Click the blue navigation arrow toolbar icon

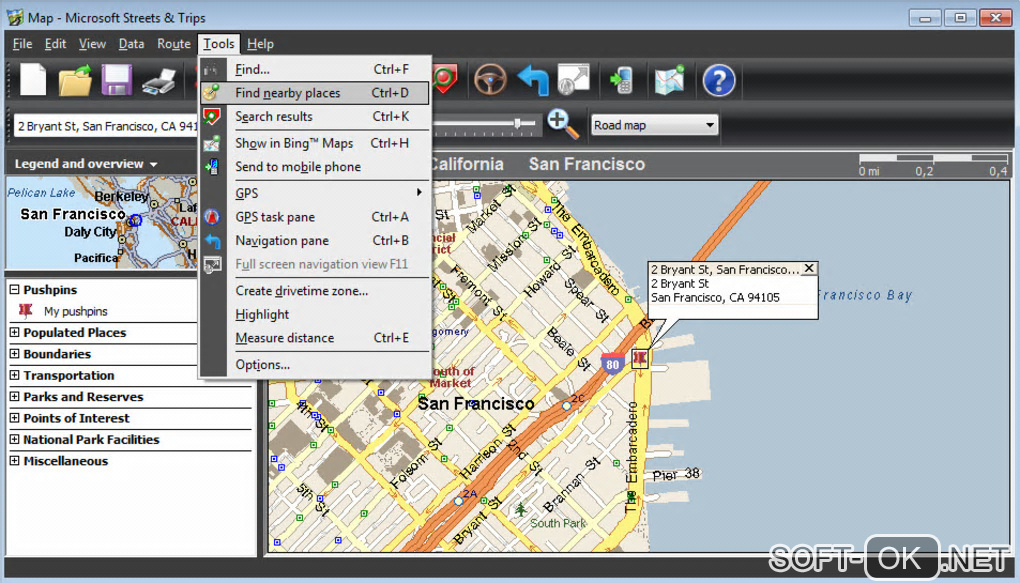tap(533, 81)
